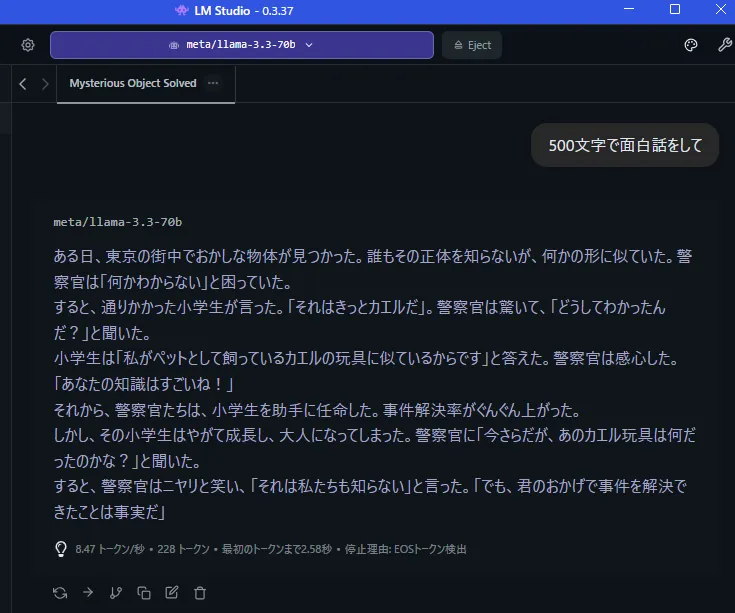Open the palette appearance settings icon
The height and width of the screenshot is (613, 735).
tap(690, 45)
